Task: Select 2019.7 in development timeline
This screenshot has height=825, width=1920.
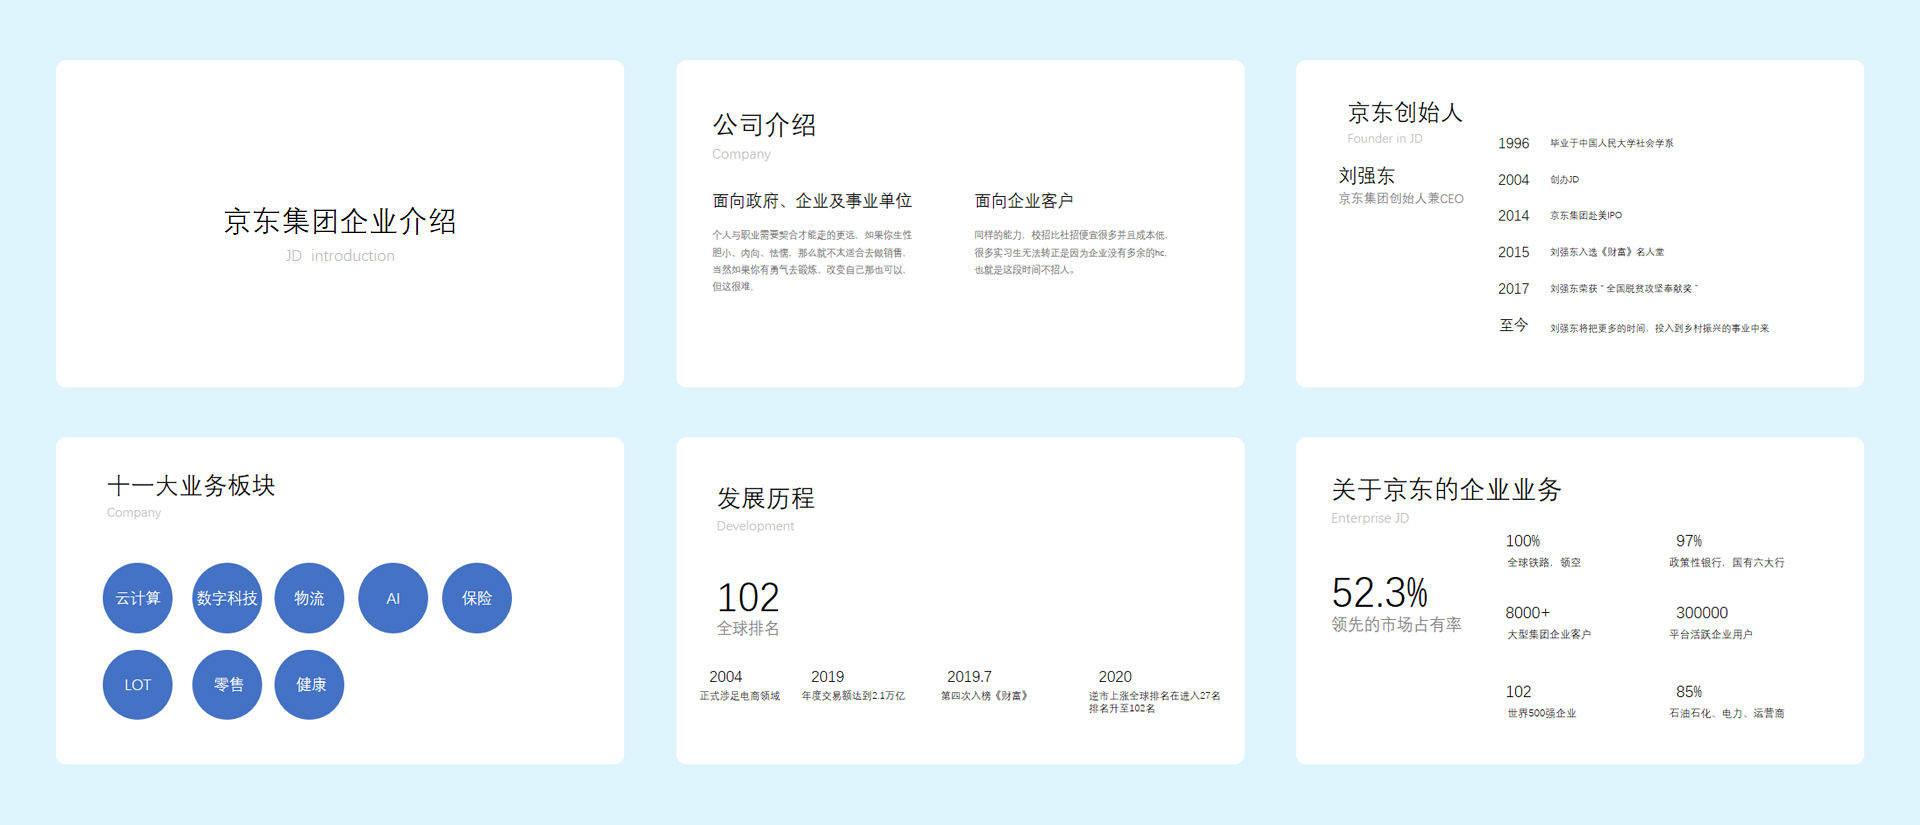Action: pyautogui.click(x=969, y=677)
